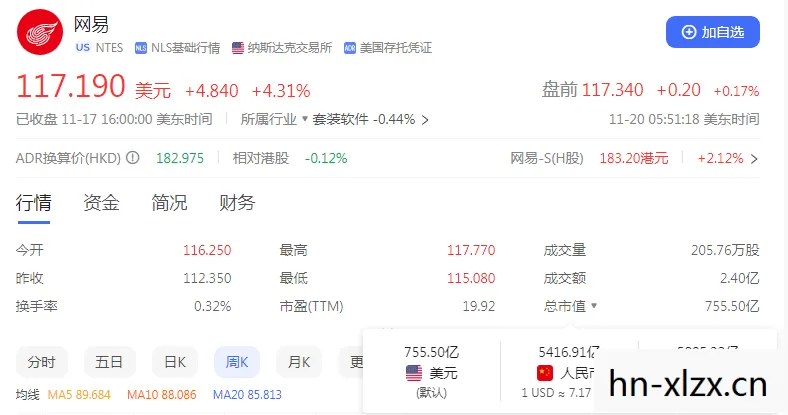
Task: Click the Nasdaq exchange flag icon
Action: click(238, 48)
